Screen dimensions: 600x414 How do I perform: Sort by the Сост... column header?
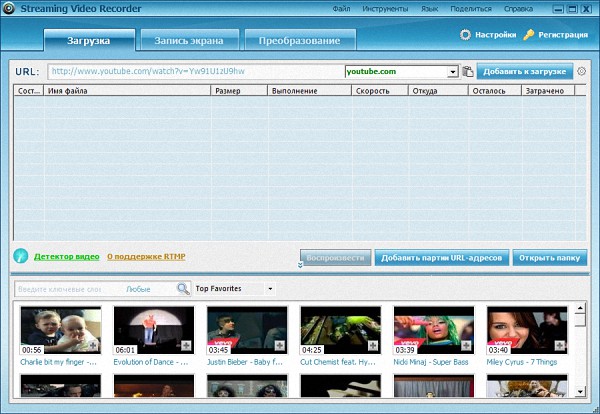click(x=29, y=91)
